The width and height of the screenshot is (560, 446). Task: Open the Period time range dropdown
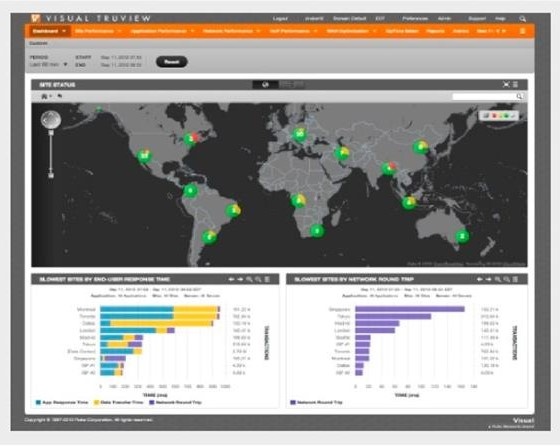coord(49,65)
